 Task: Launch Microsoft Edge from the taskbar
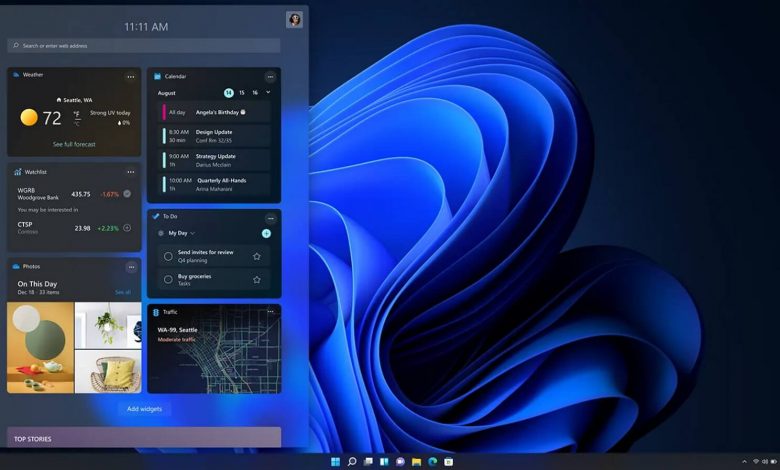[432, 462]
